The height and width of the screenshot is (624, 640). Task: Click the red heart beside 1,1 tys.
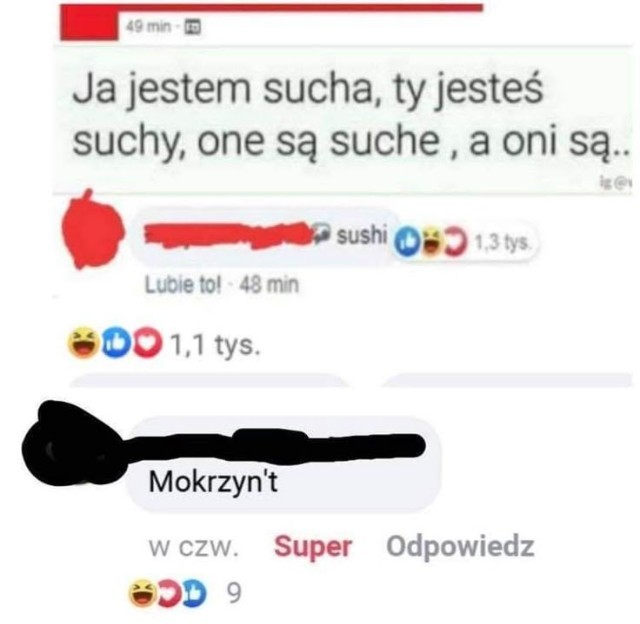(146, 343)
